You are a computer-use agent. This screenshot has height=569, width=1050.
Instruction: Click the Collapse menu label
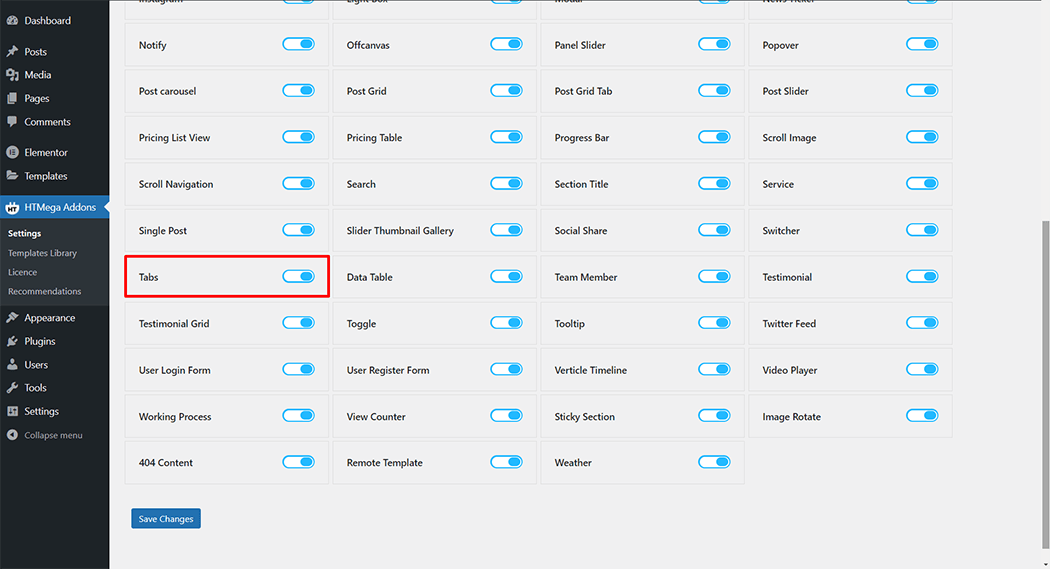[54, 435]
